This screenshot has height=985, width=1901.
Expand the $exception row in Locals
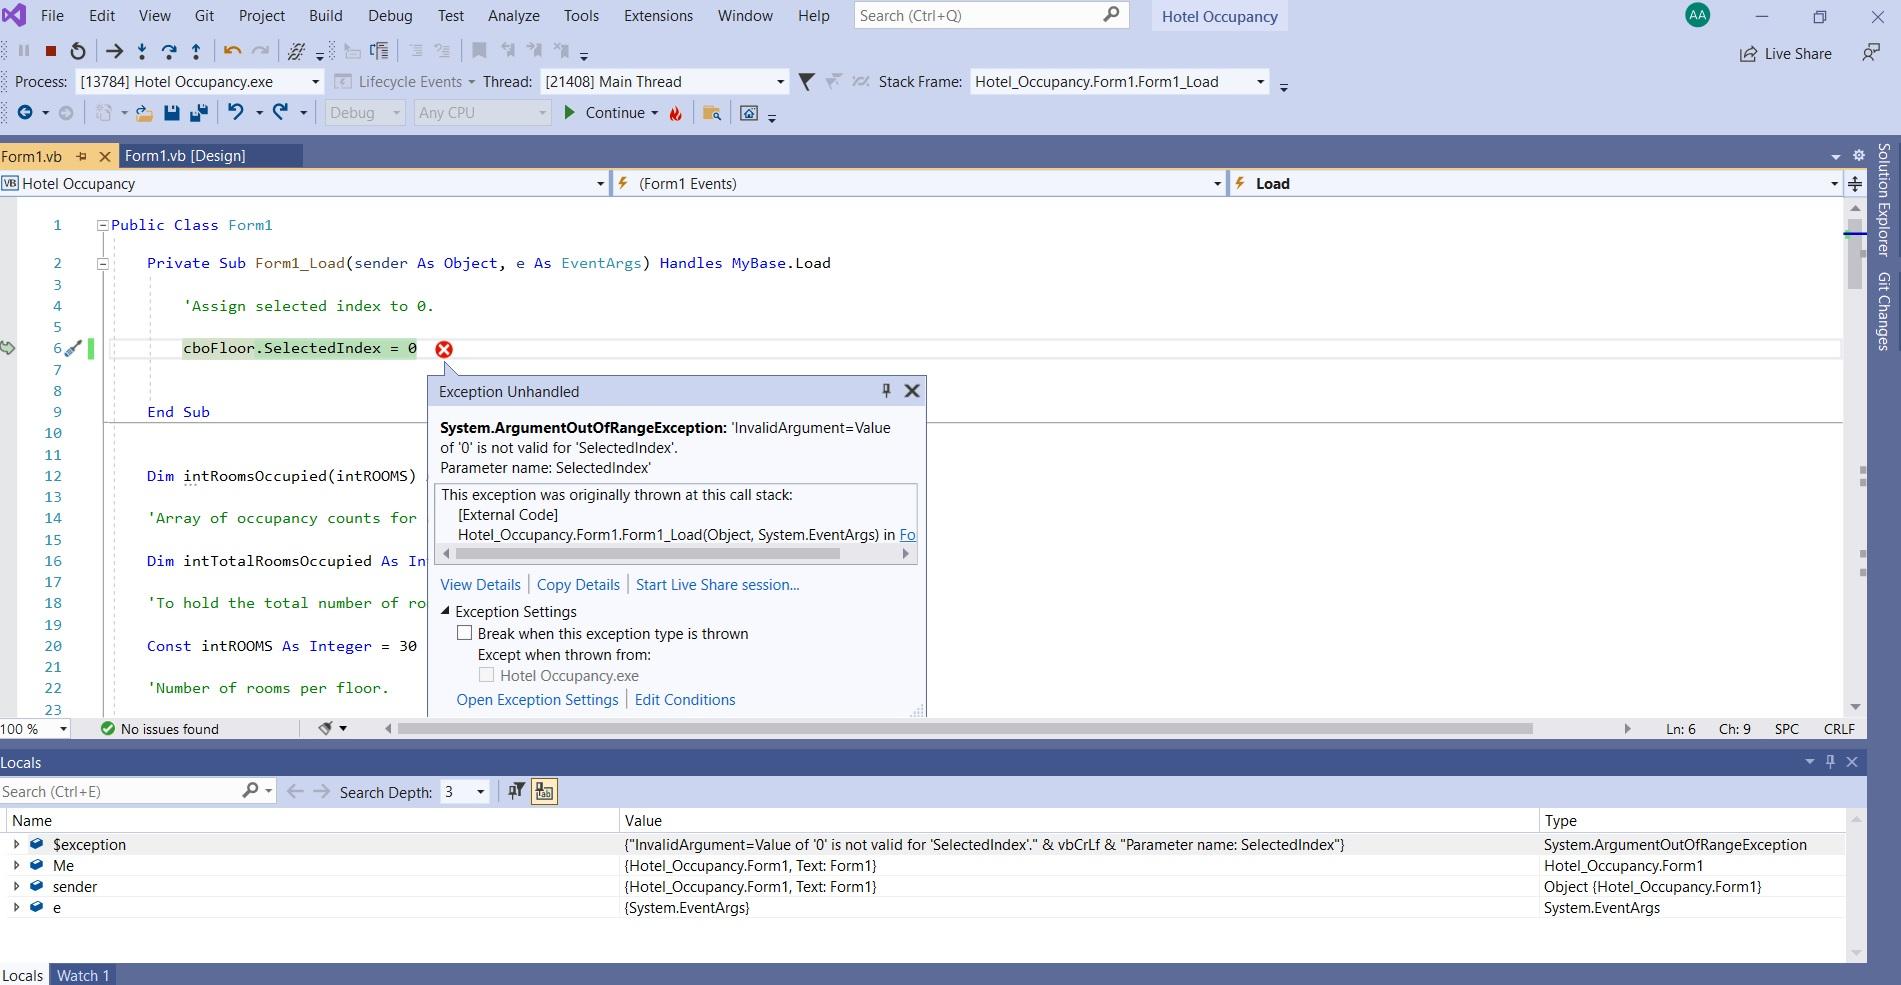[16, 844]
